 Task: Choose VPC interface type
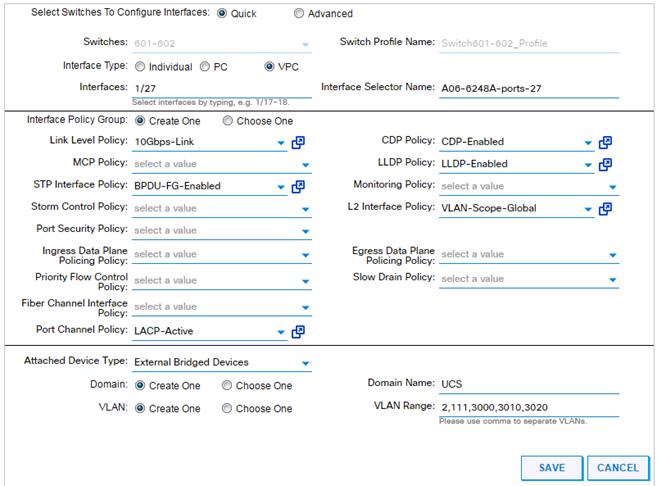tap(269, 67)
